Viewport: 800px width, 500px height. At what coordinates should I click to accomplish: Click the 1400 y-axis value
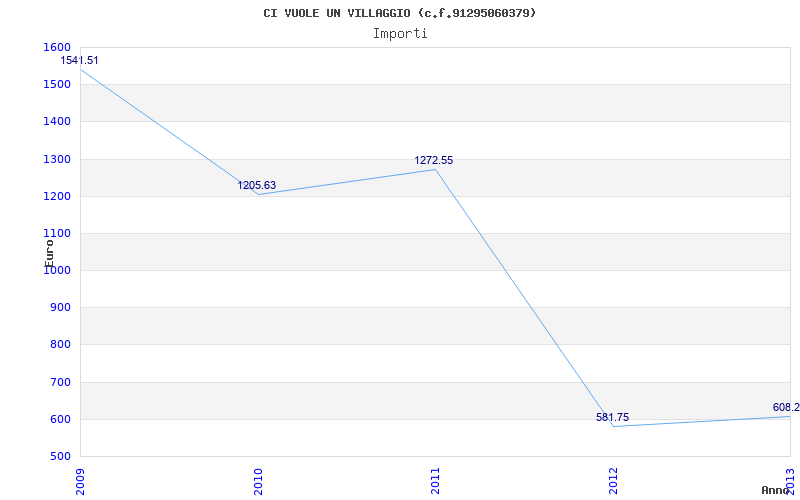click(x=58, y=121)
